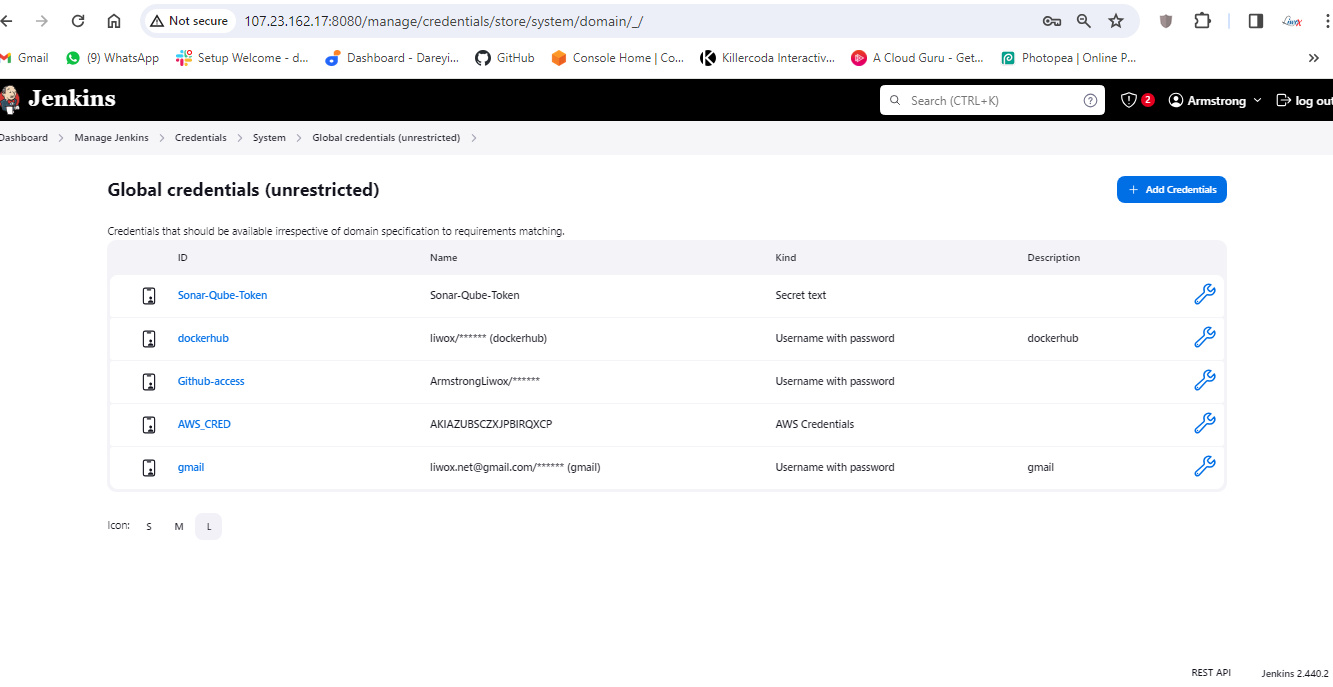Click the Jenkins logo in header
The width and height of the screenshot is (1333, 687).
(60, 99)
